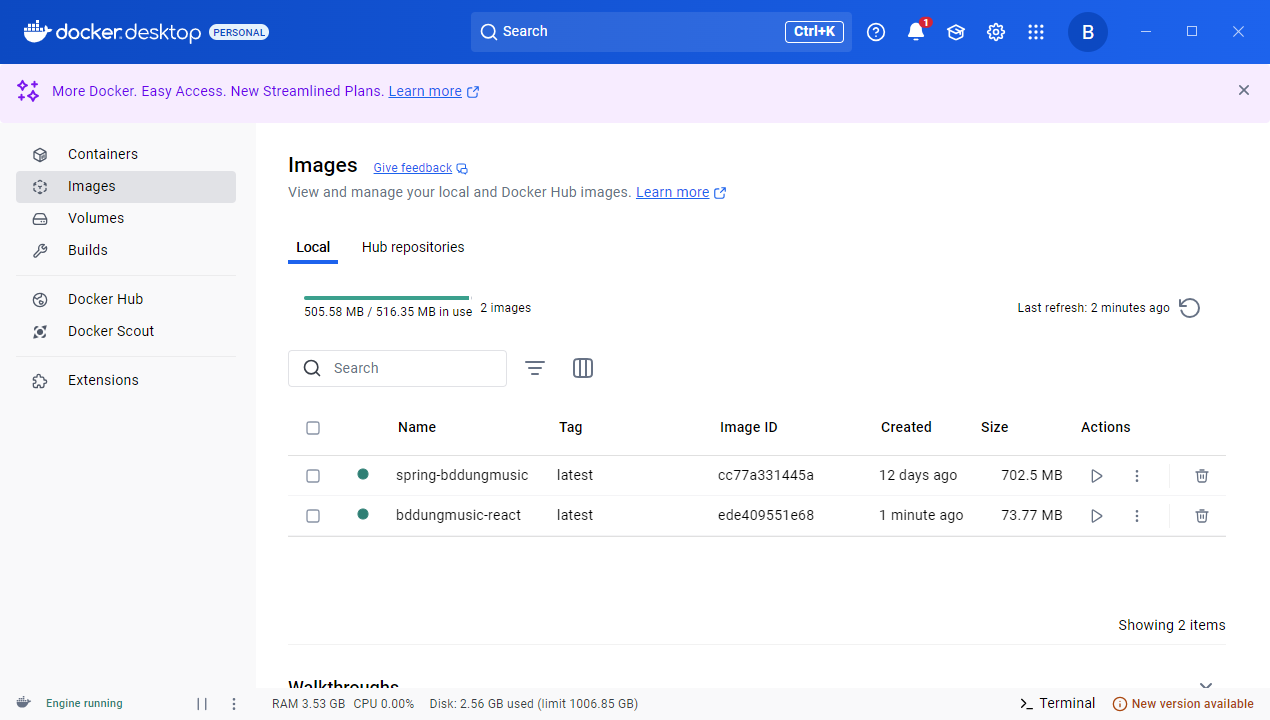Viewport: 1270px width, 720px height.
Task: Open the account avatar B
Action: (x=1088, y=32)
